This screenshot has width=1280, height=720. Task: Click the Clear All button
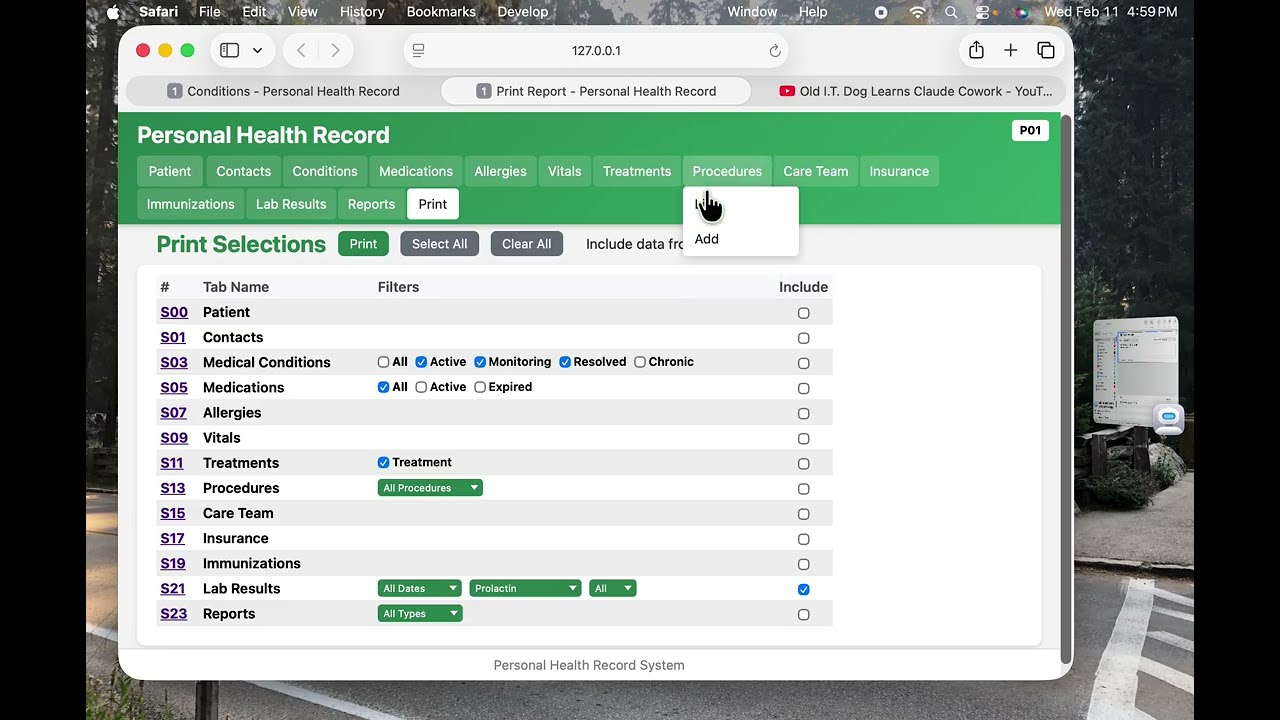(x=527, y=244)
